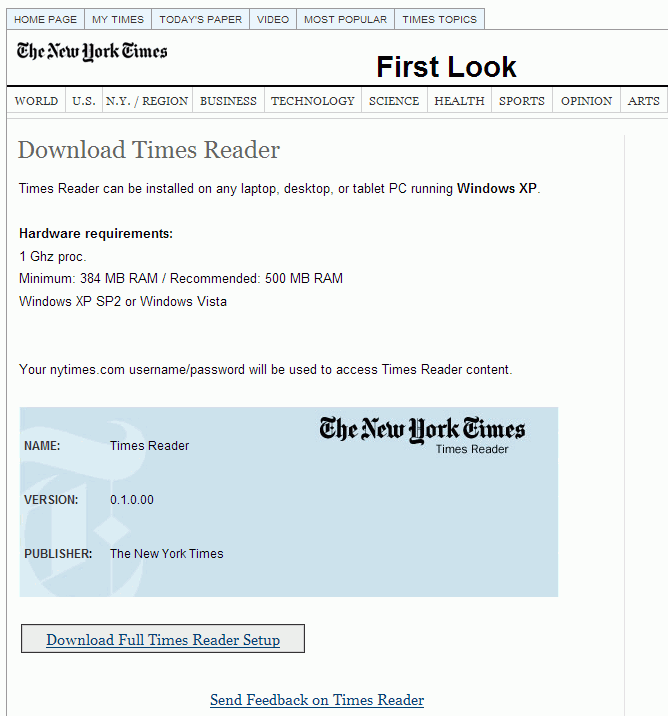Click The New York Times header logo
Image resolution: width=668 pixels, height=716 pixels.
coord(92,51)
